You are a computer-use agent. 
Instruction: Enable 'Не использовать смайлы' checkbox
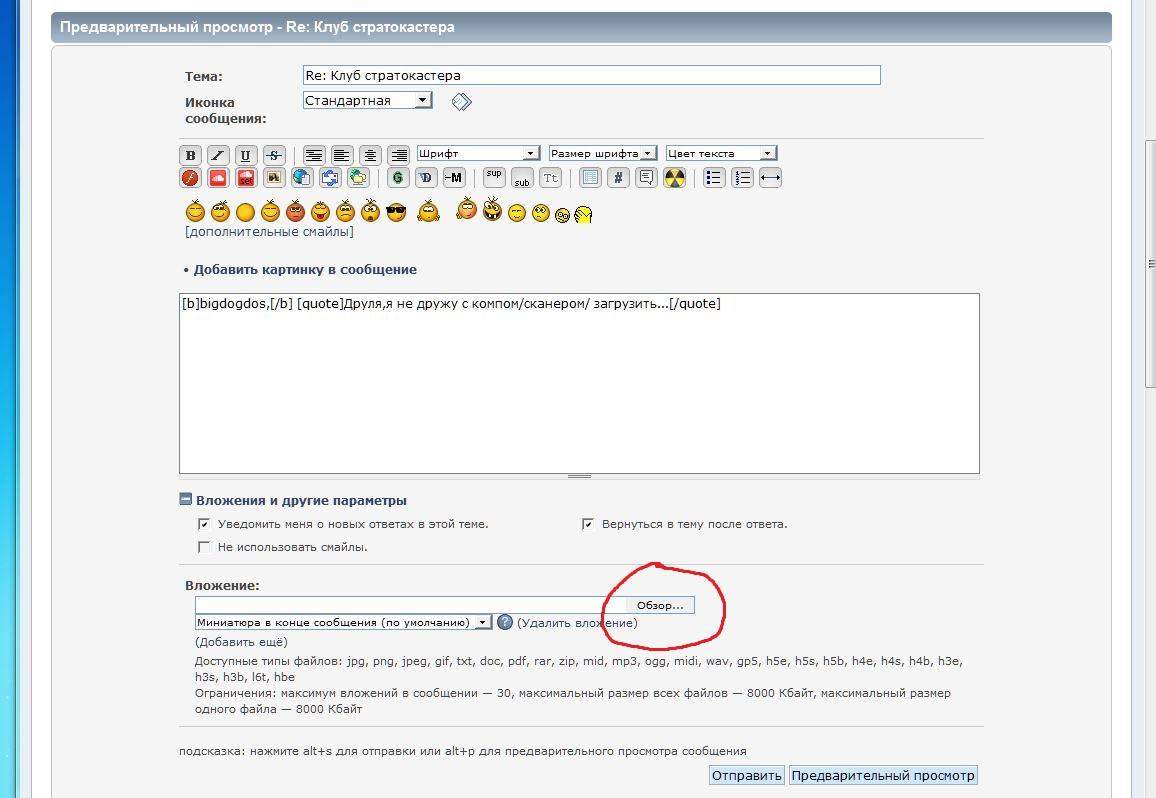tap(203, 547)
